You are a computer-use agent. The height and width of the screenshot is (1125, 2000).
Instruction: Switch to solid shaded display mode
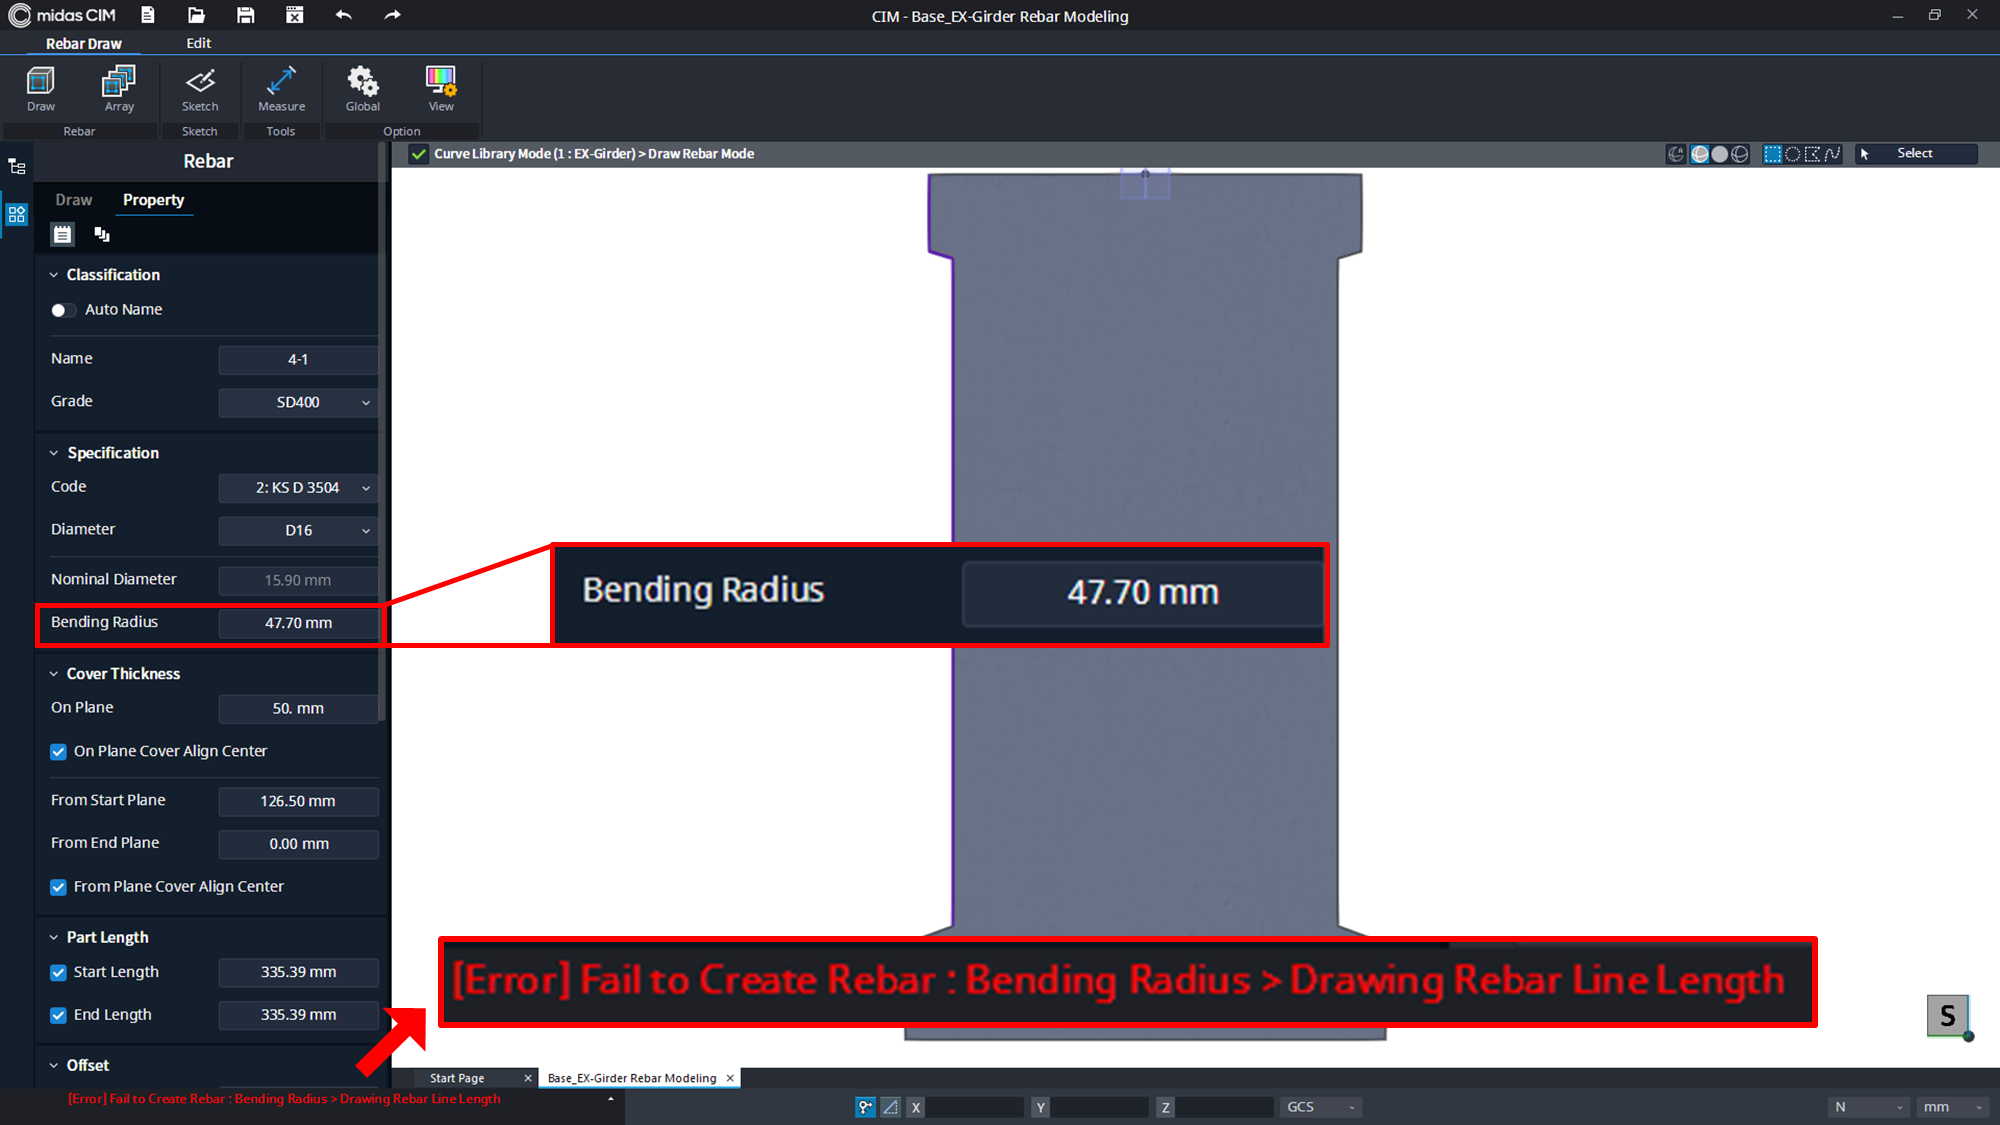pos(1719,154)
